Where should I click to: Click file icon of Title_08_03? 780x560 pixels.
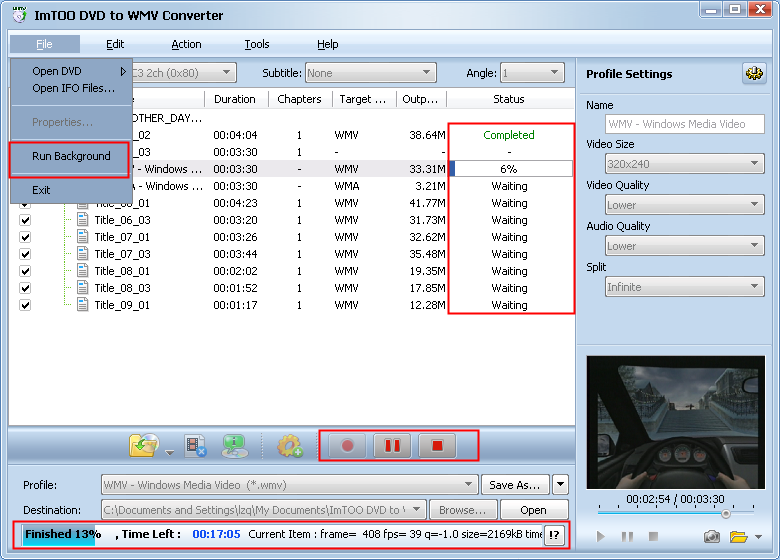pyautogui.click(x=83, y=287)
